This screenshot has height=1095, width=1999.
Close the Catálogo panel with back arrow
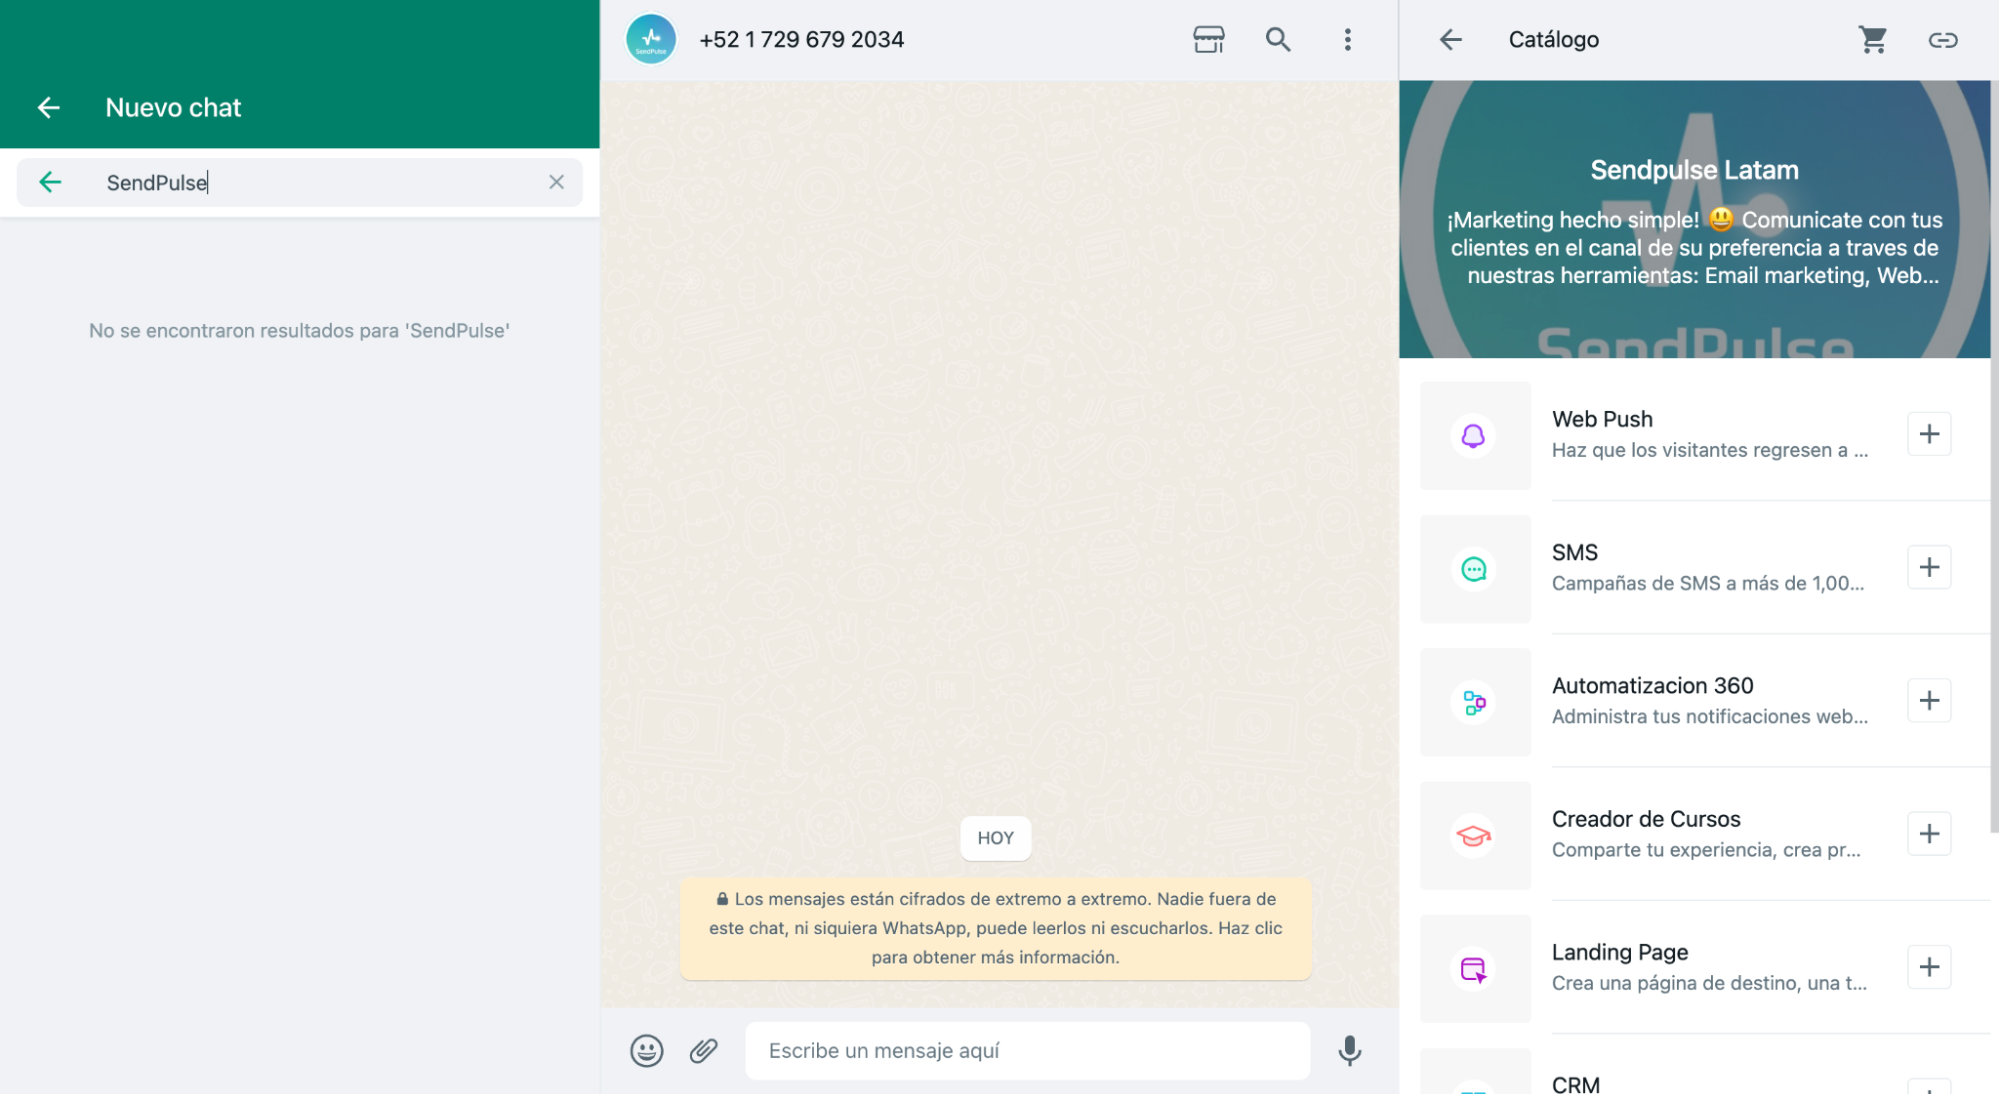tap(1450, 40)
